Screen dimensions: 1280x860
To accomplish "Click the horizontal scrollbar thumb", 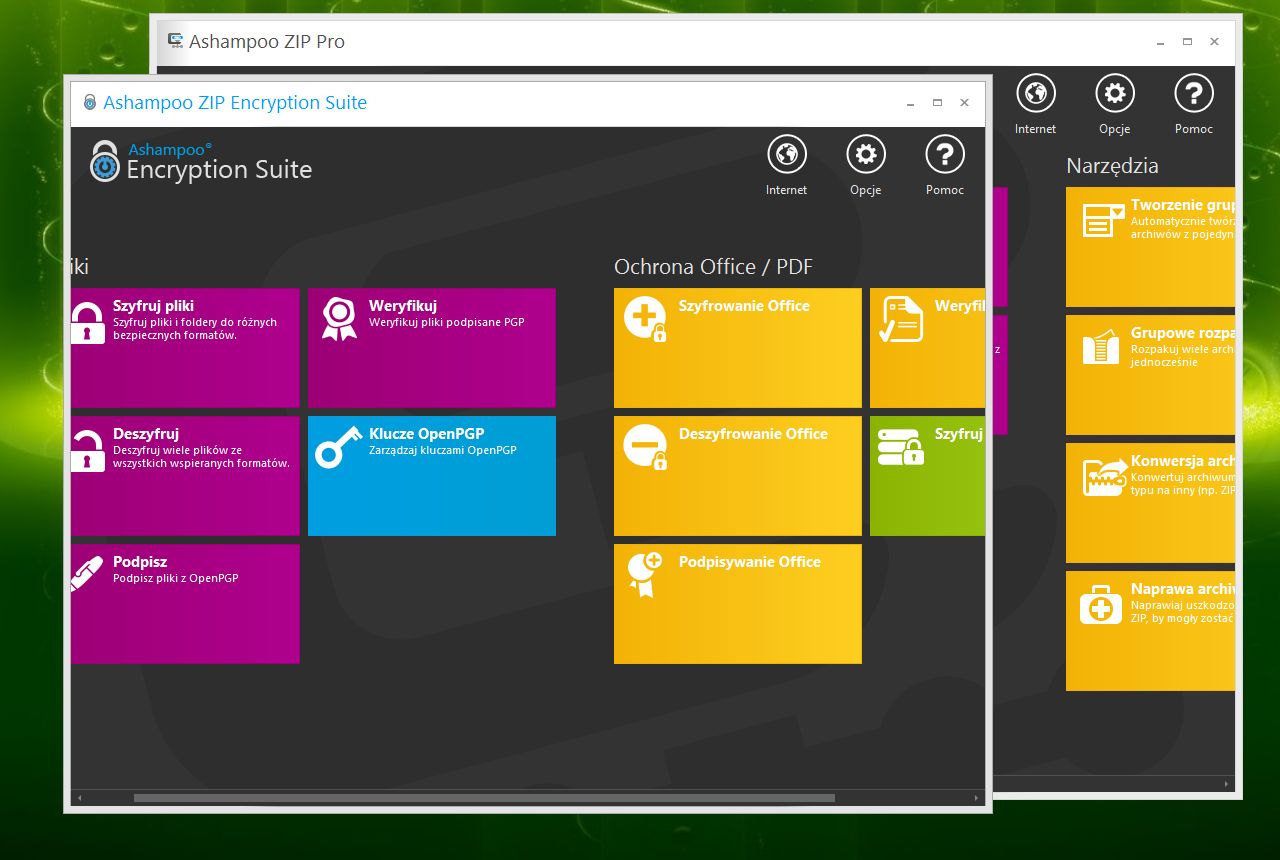I will tap(484, 798).
